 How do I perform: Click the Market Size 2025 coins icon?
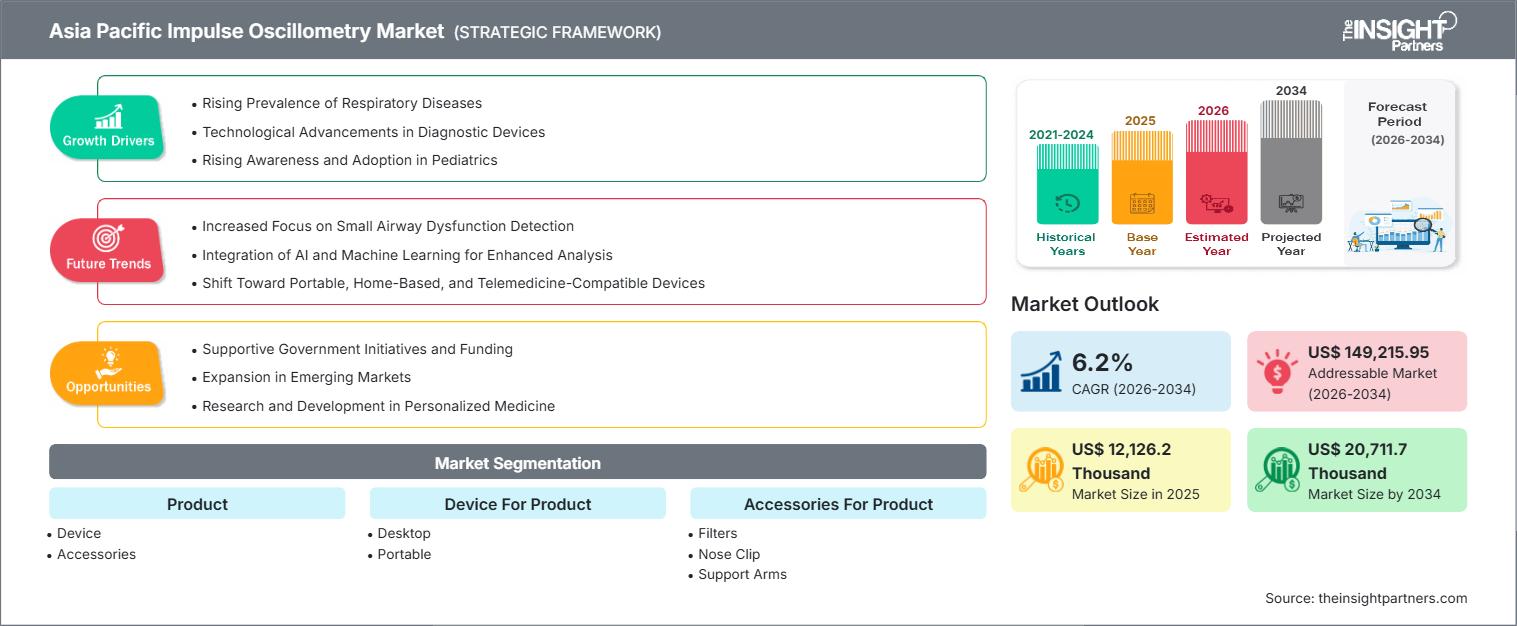tap(1042, 470)
